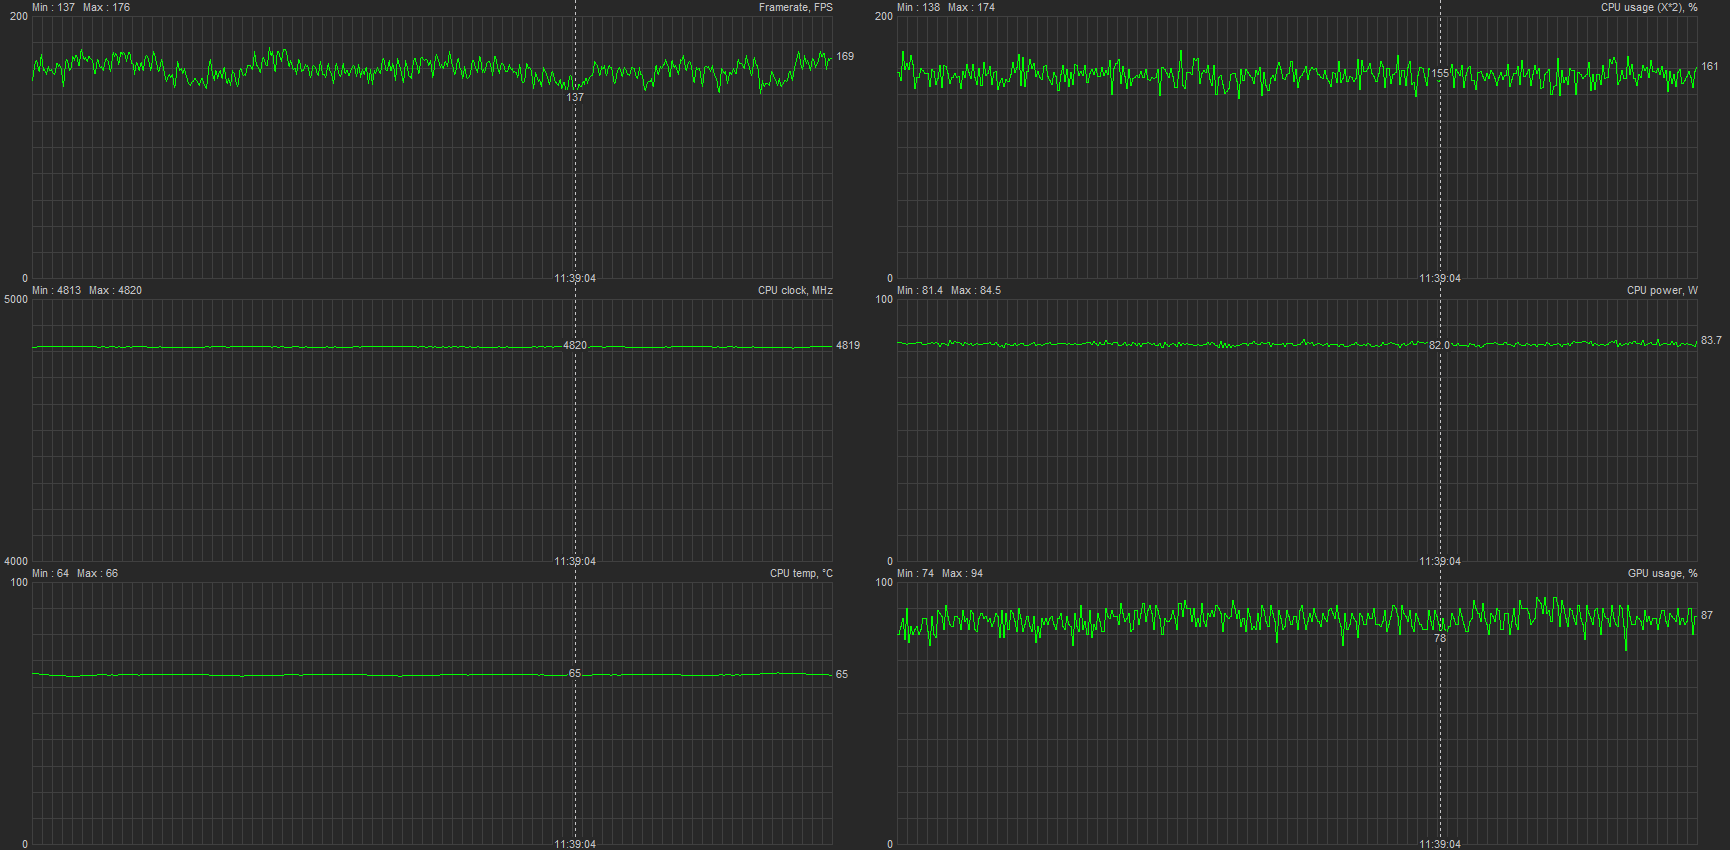
Task: Click the 11:39:04 timestamp under CPU power graph
Action: (x=1440, y=562)
